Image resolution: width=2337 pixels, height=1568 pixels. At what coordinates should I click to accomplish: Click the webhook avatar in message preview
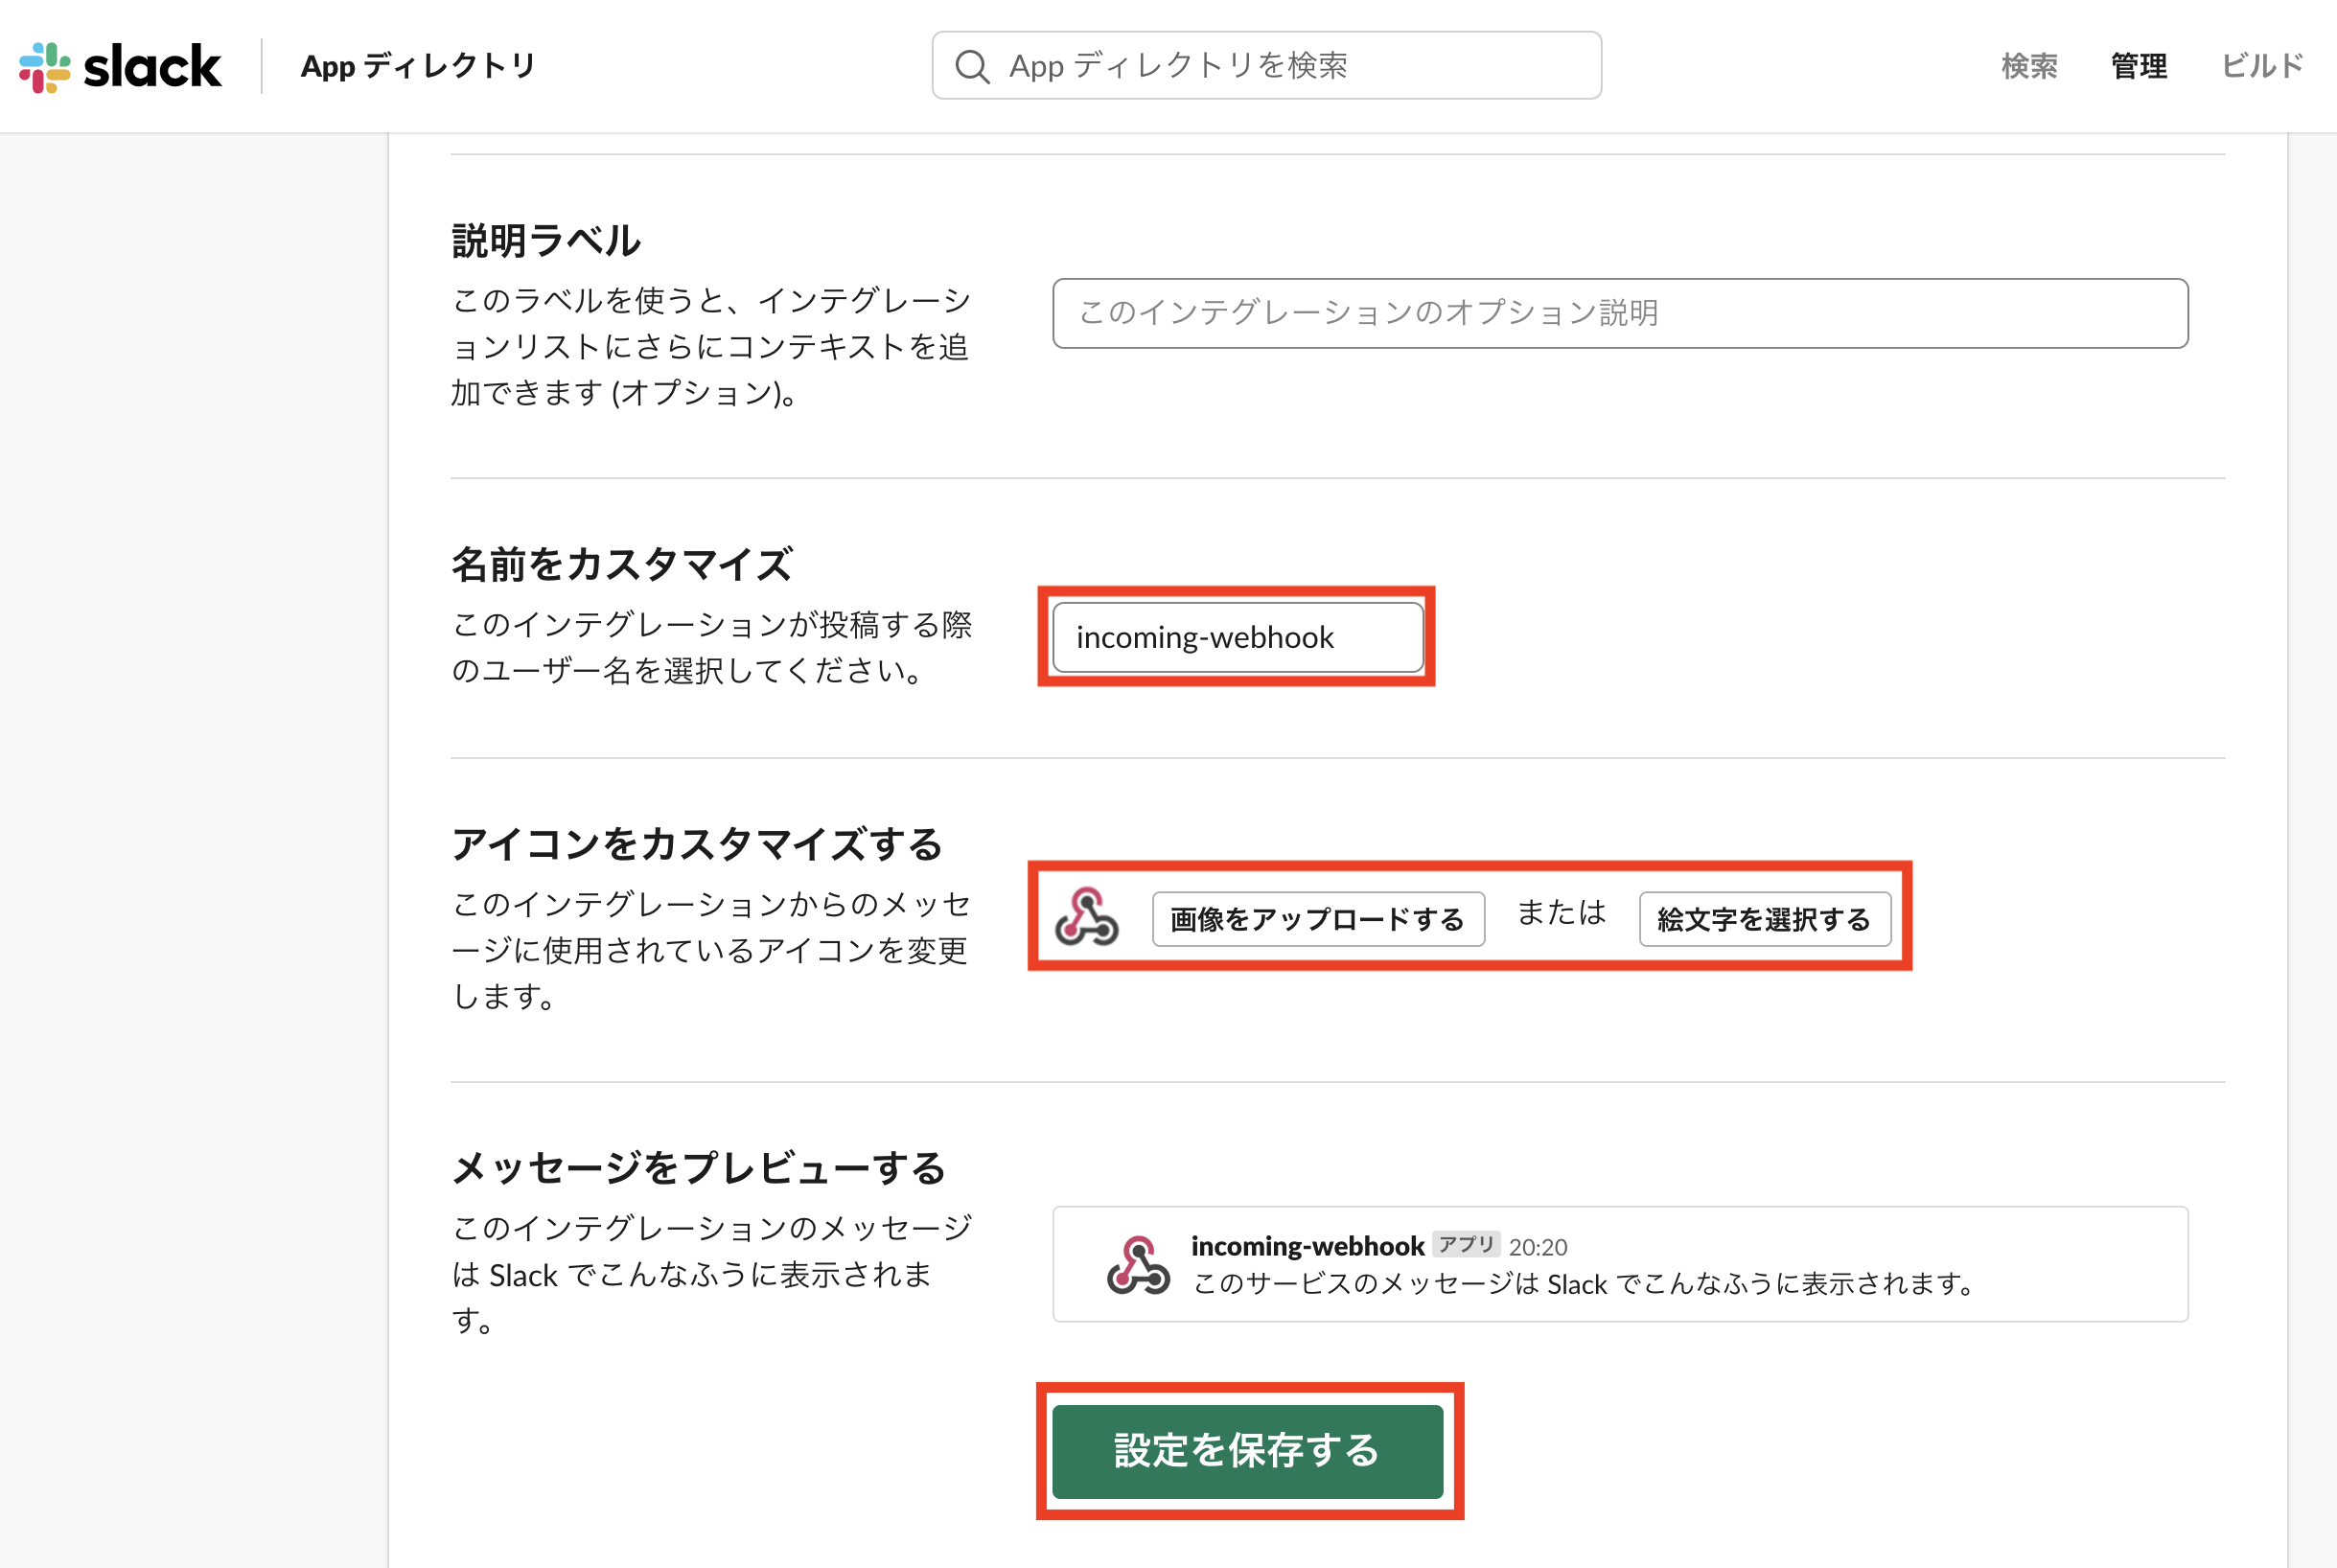coord(1138,1265)
